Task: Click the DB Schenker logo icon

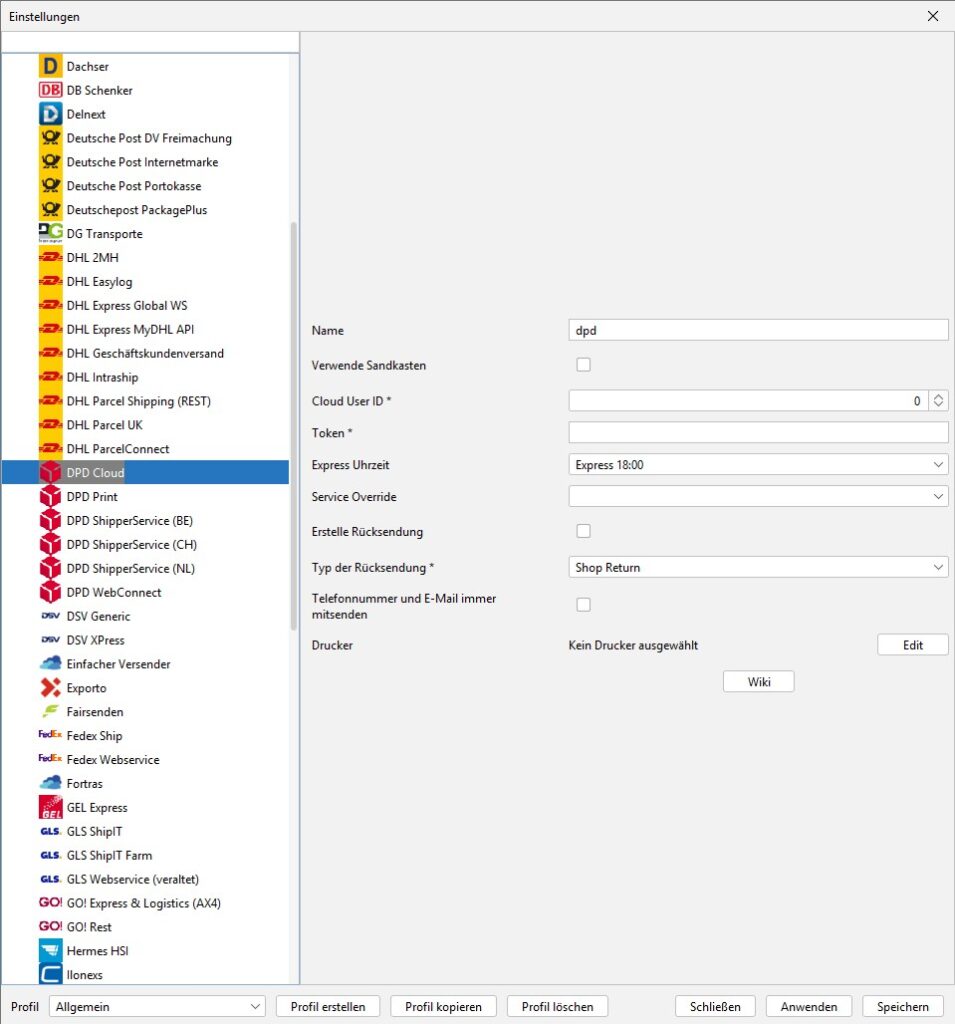Action: (50, 90)
